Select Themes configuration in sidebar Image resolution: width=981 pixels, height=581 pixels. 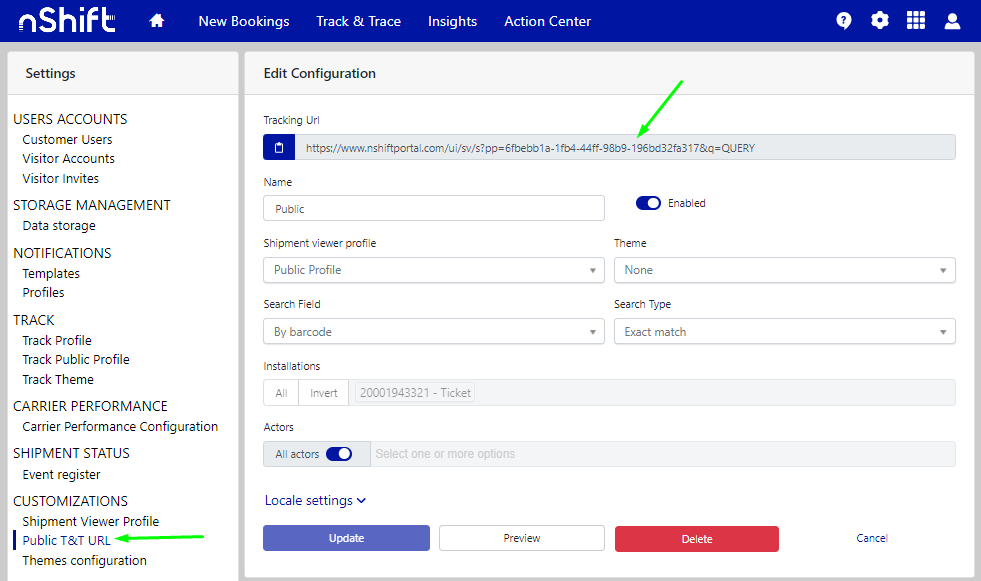point(84,561)
